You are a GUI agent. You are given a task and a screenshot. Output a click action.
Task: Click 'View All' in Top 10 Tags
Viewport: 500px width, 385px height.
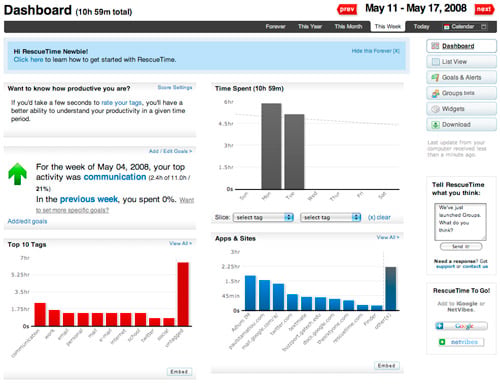(180, 243)
